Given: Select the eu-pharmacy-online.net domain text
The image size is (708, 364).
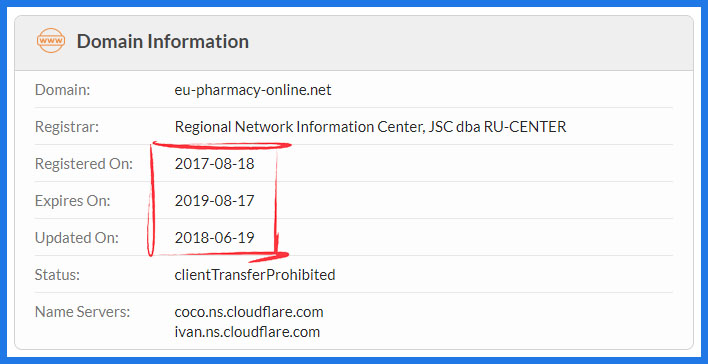Looking at the screenshot, I should [253, 90].
